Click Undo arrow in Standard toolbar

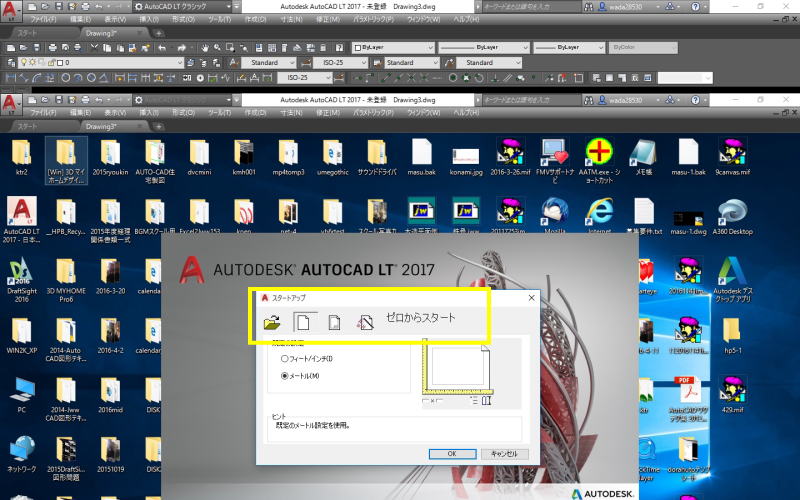pyautogui.click(x=162, y=47)
